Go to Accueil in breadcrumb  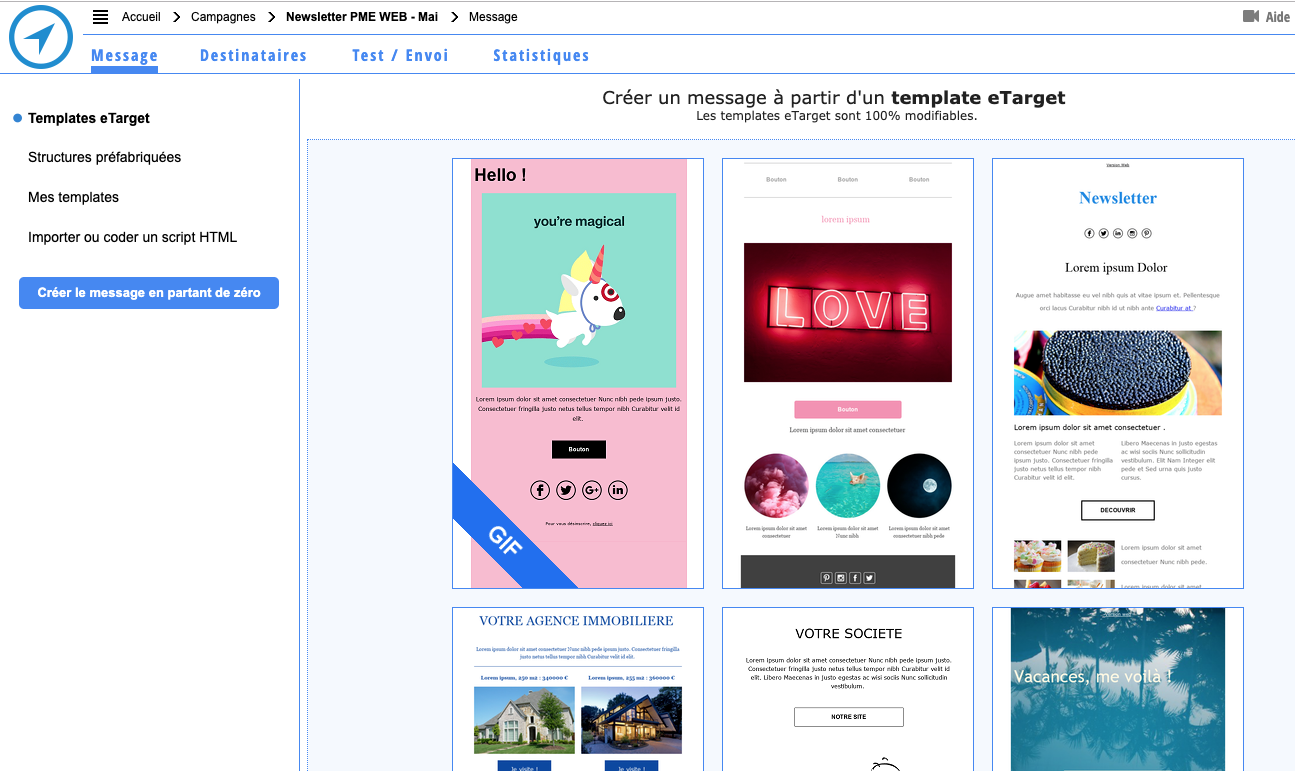coord(141,17)
